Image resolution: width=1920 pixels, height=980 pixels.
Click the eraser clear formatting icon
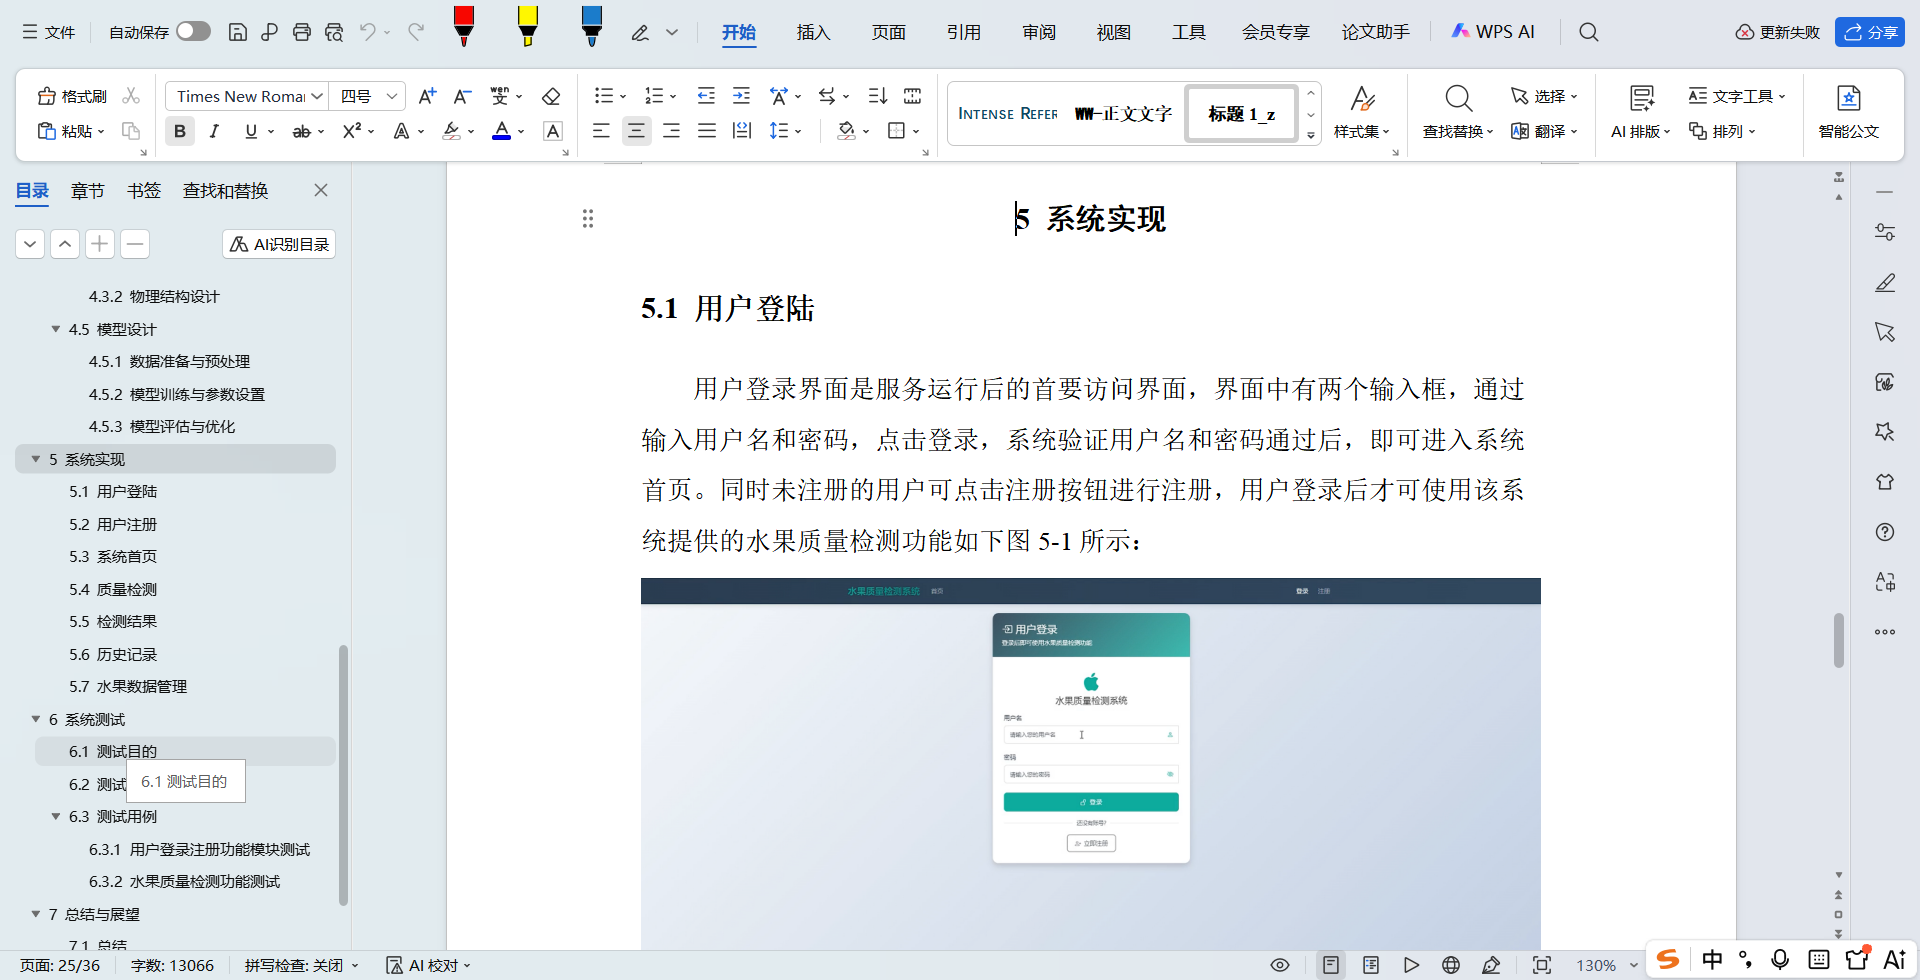click(551, 96)
